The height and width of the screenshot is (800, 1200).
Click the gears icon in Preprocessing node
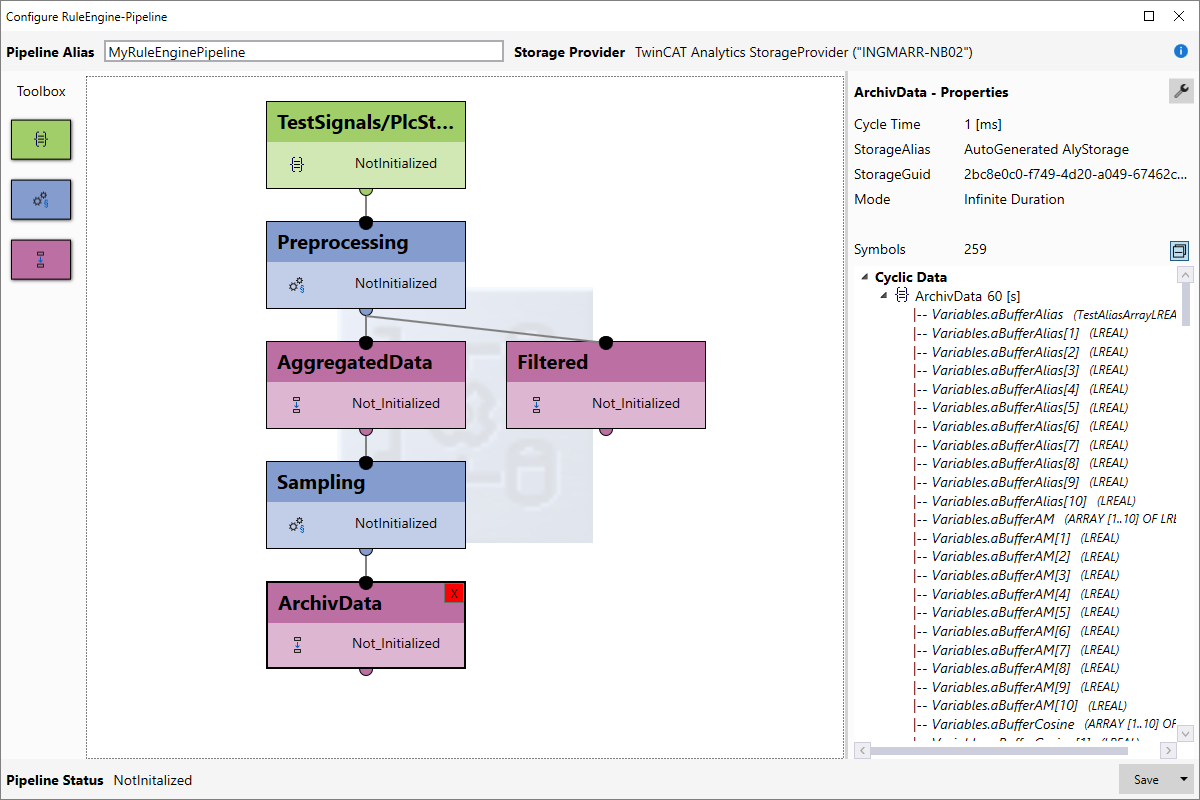pos(296,284)
